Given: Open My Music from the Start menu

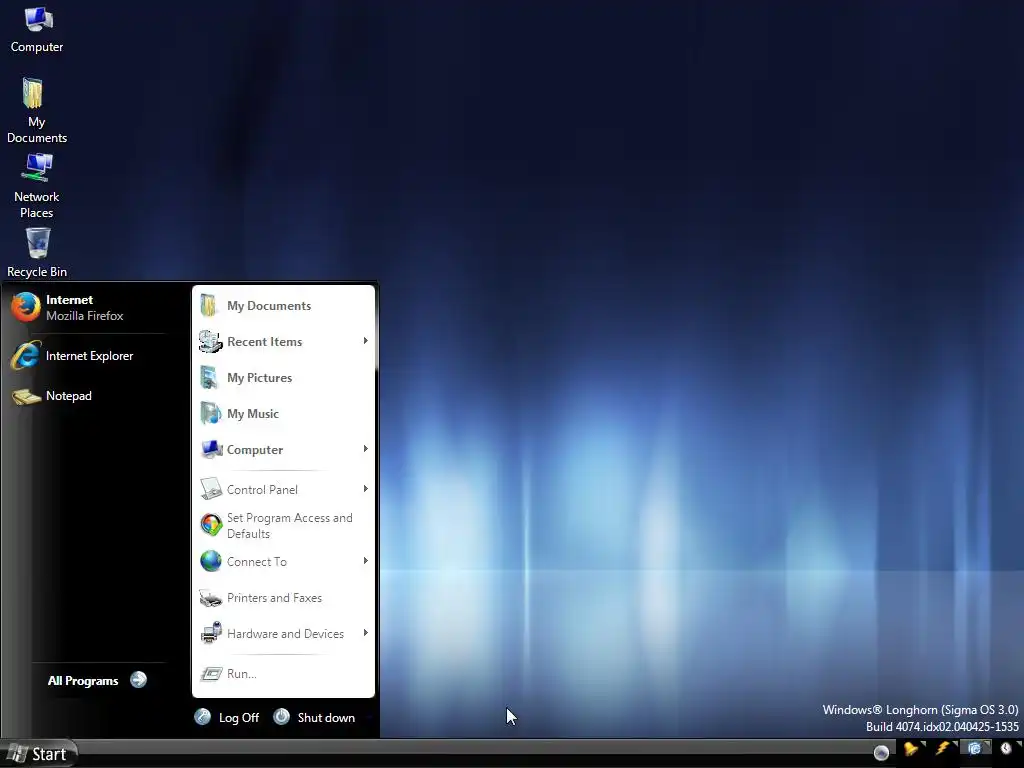Looking at the screenshot, I should point(283,413).
